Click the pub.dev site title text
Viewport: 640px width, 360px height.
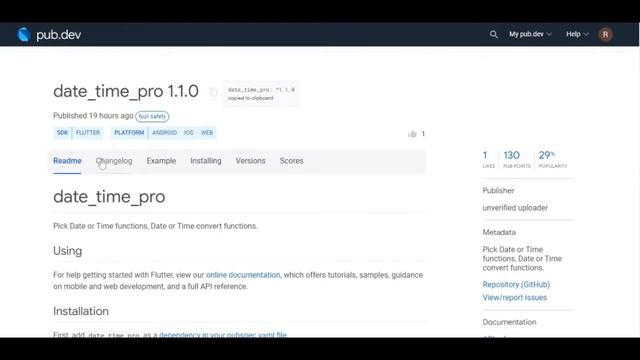[x=59, y=35]
